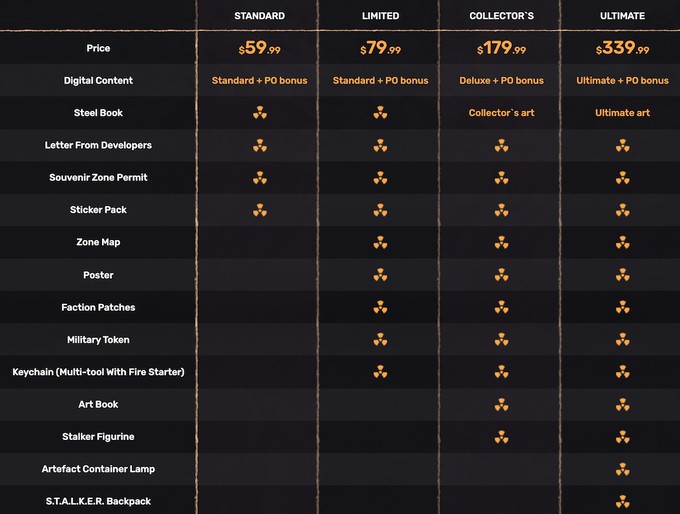
Task: Click the Ultimate Artefact Container Lamp icon
Action: coord(622,469)
